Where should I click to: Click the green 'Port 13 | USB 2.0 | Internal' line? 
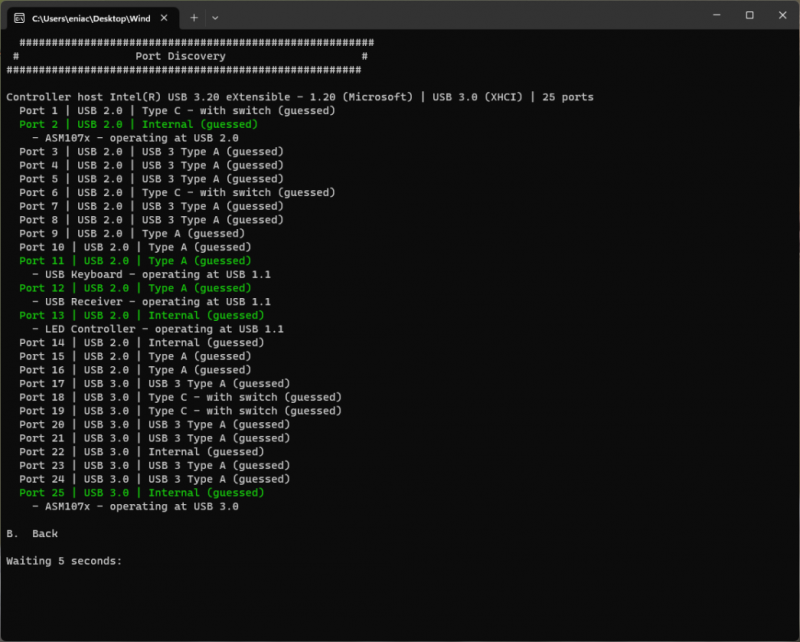click(x=141, y=315)
